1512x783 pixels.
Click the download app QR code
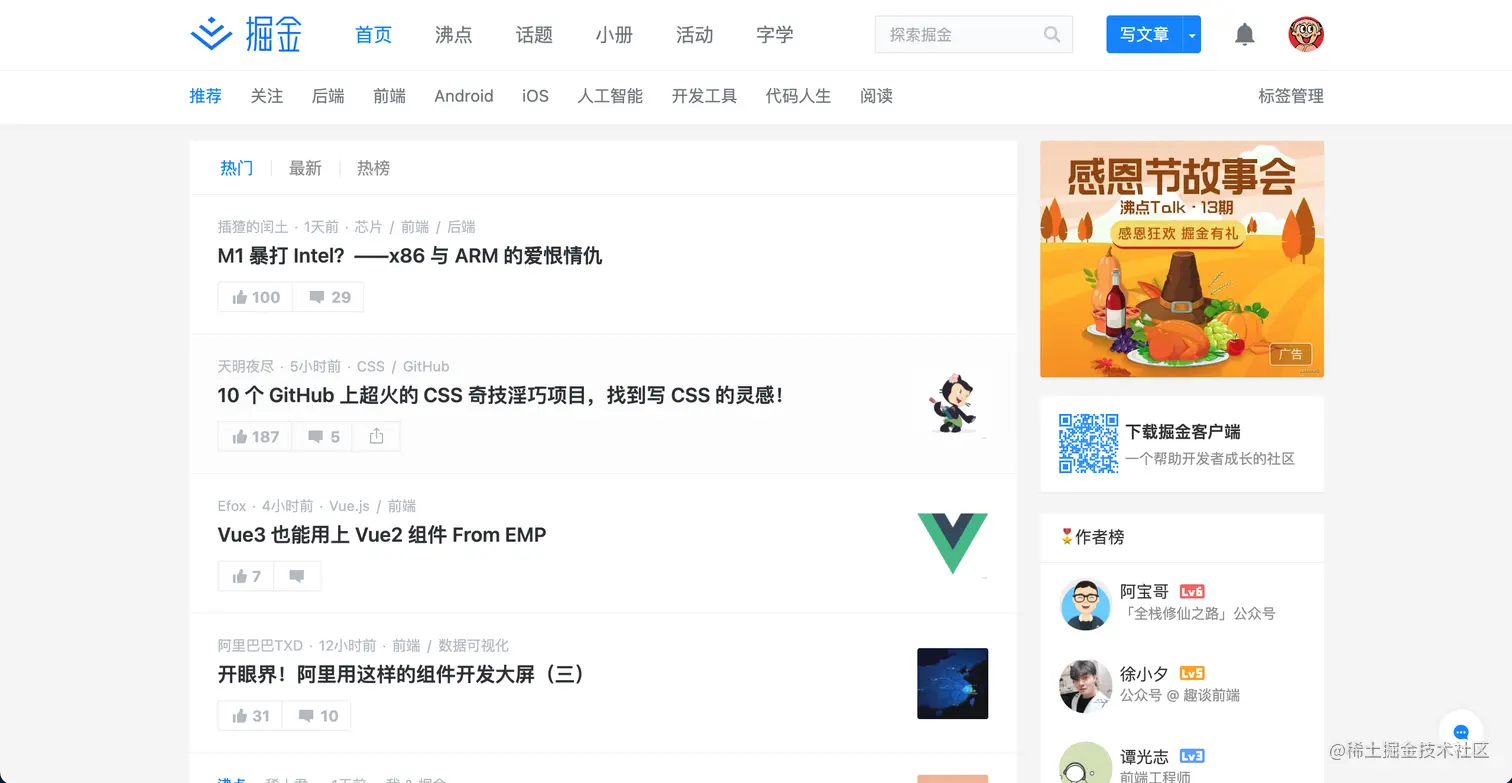1088,443
